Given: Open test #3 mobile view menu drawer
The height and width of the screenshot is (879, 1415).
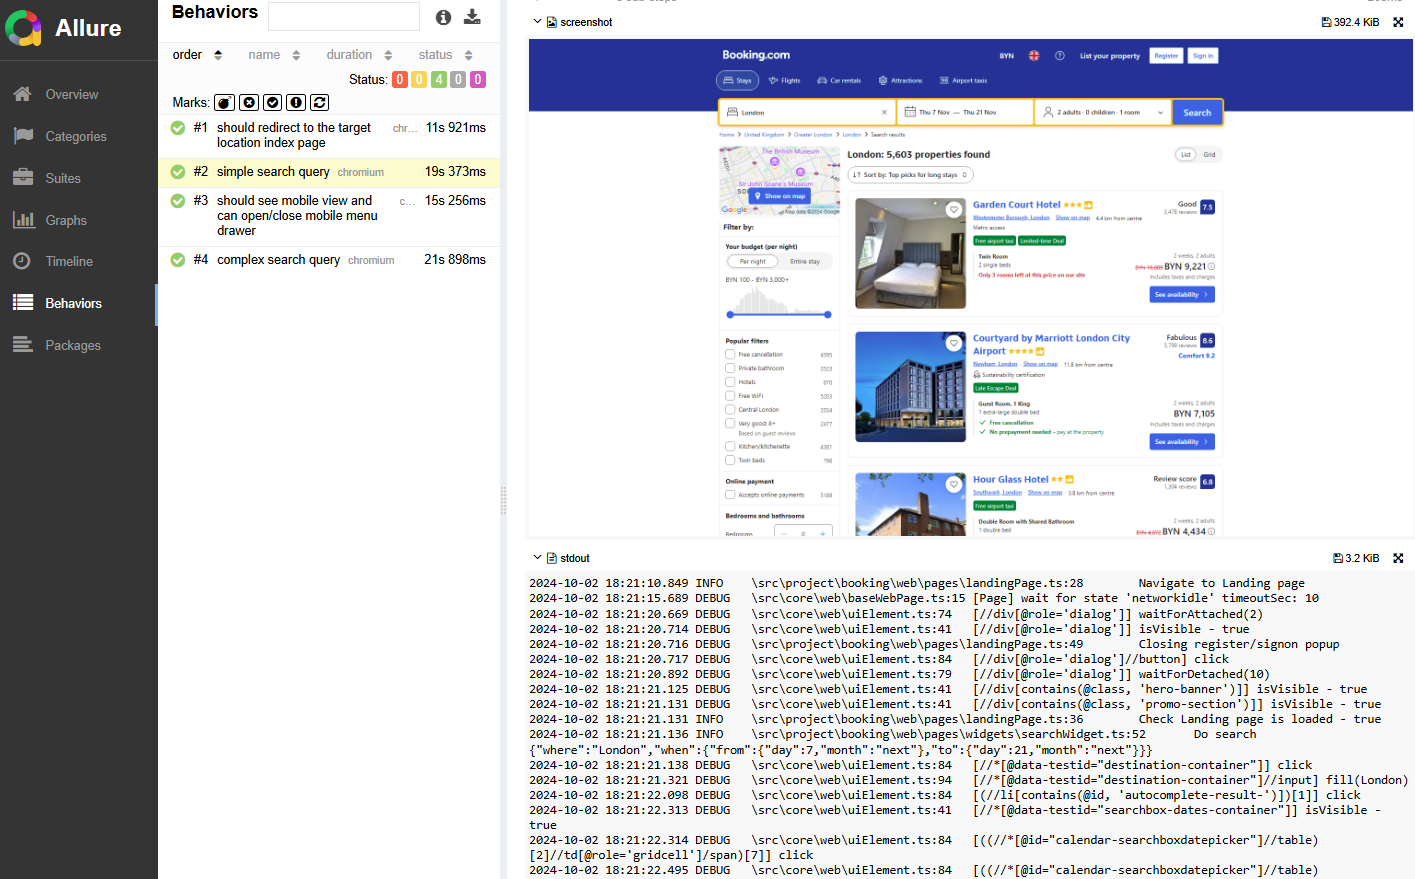Looking at the screenshot, I should [x=329, y=215].
